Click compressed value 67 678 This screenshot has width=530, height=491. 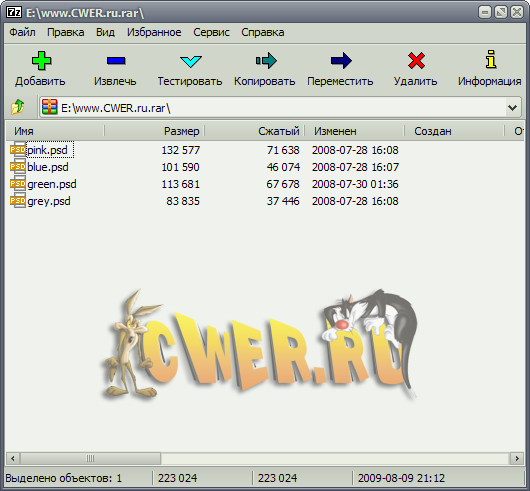pos(283,184)
